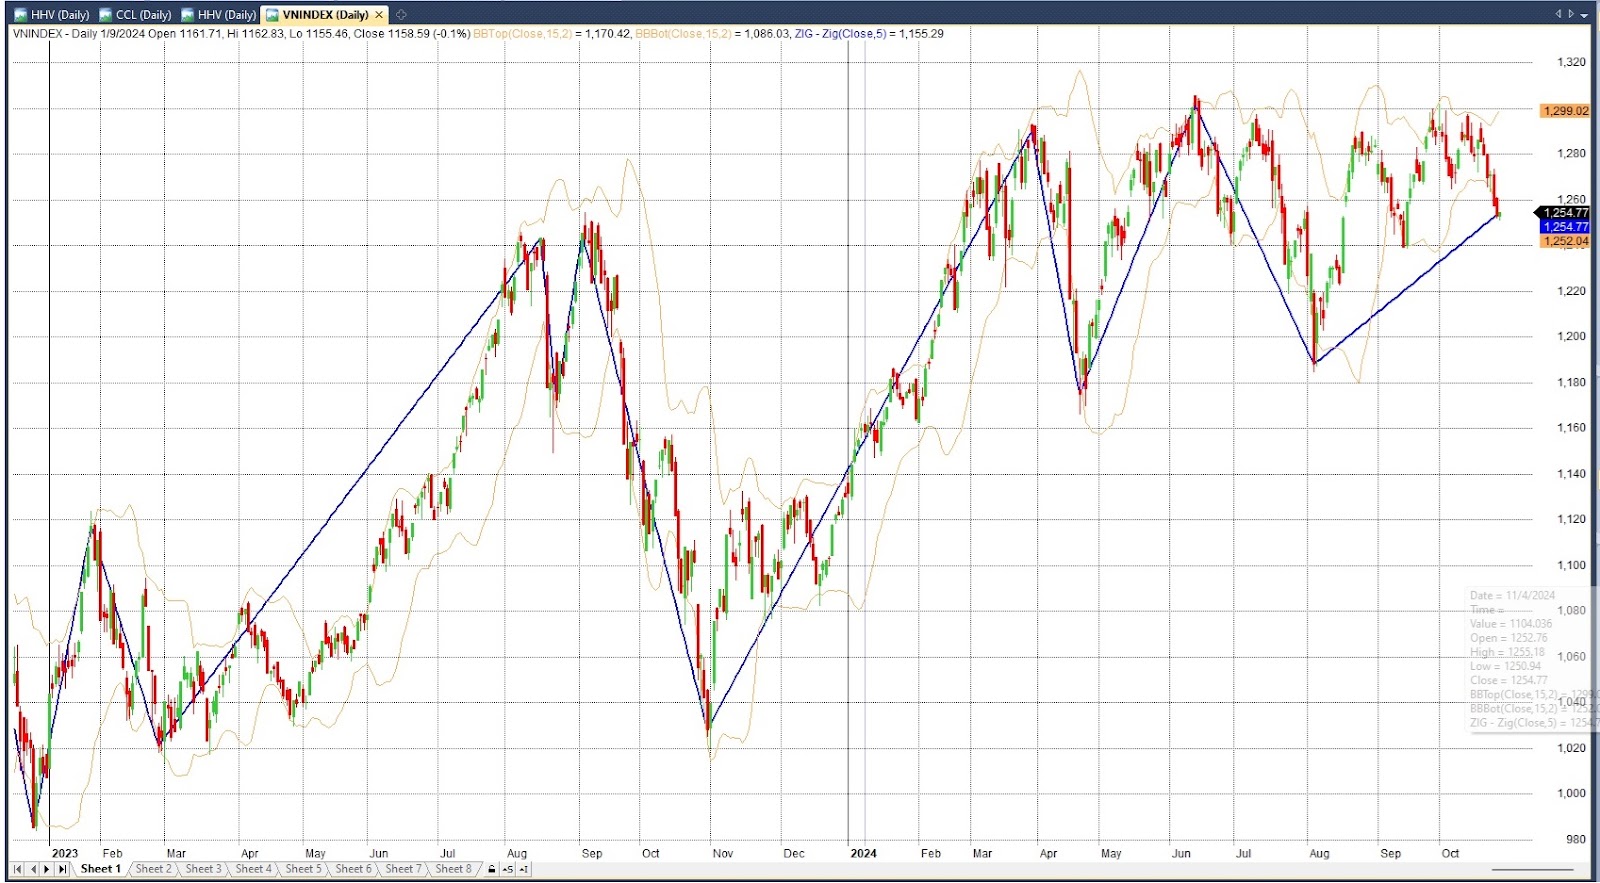This screenshot has height=883, width=1600.
Task: Click the 2024 label on the time axis
Action: click(863, 853)
